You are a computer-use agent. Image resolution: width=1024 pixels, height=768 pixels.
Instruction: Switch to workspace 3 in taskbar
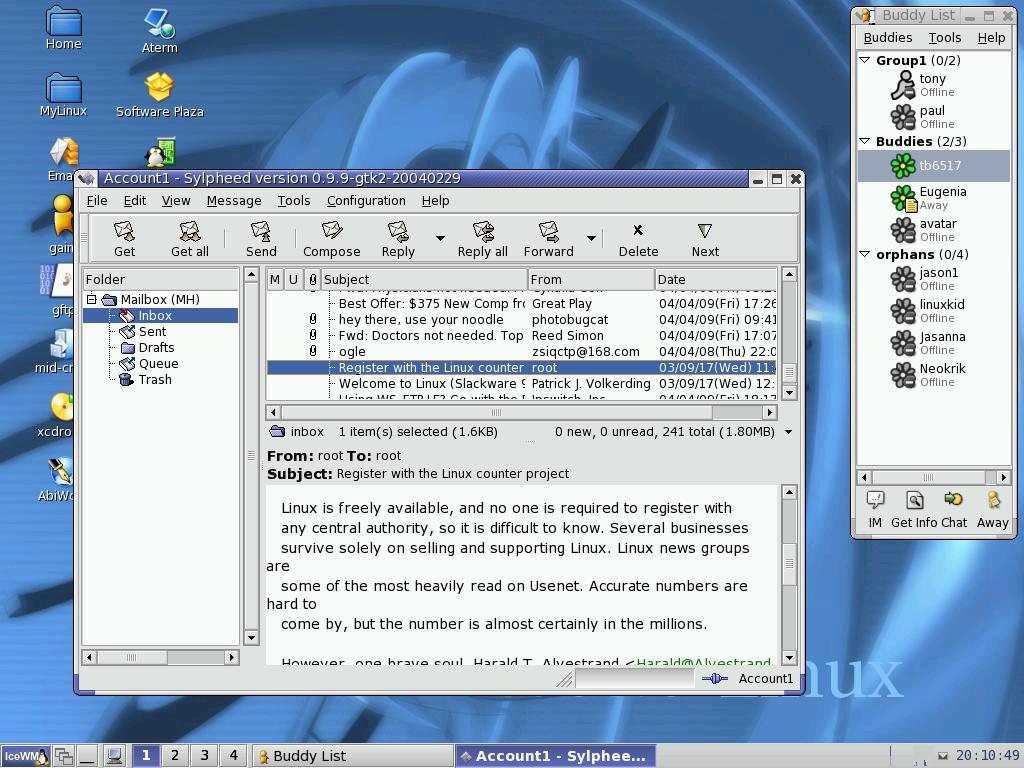coord(204,755)
